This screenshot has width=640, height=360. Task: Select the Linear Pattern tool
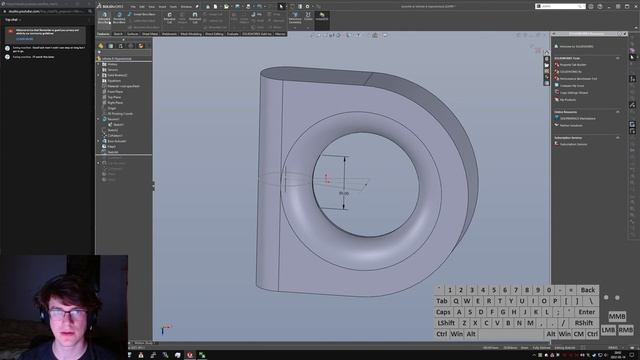(x=244, y=18)
